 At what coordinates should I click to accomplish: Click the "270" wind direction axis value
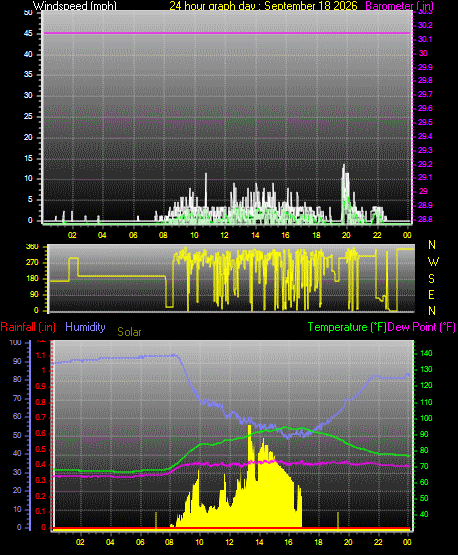32,263
